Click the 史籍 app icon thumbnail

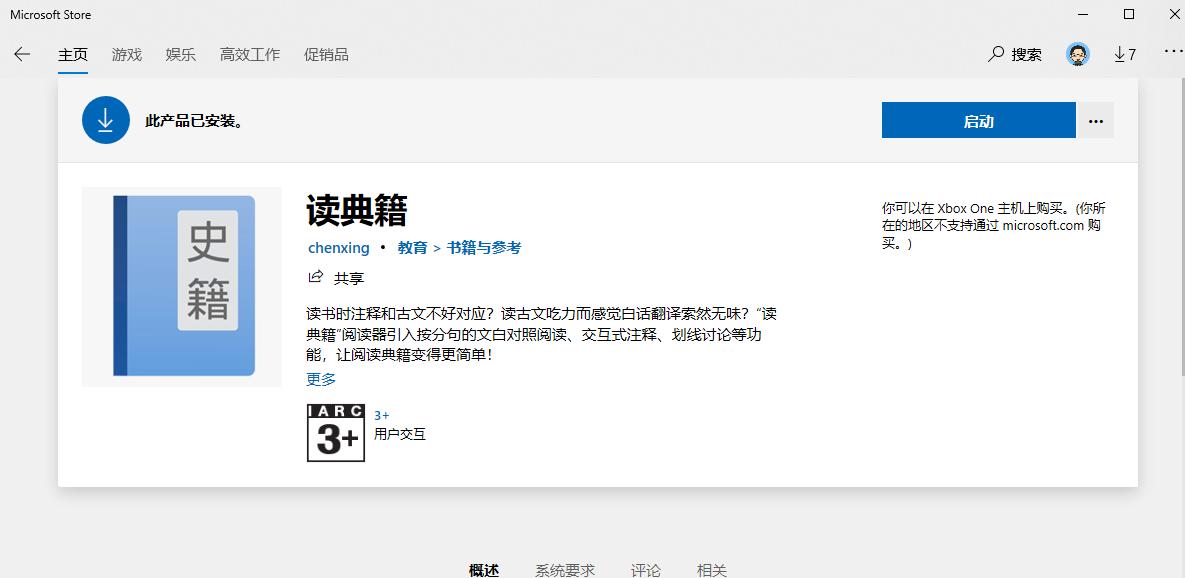pyautogui.click(x=180, y=286)
